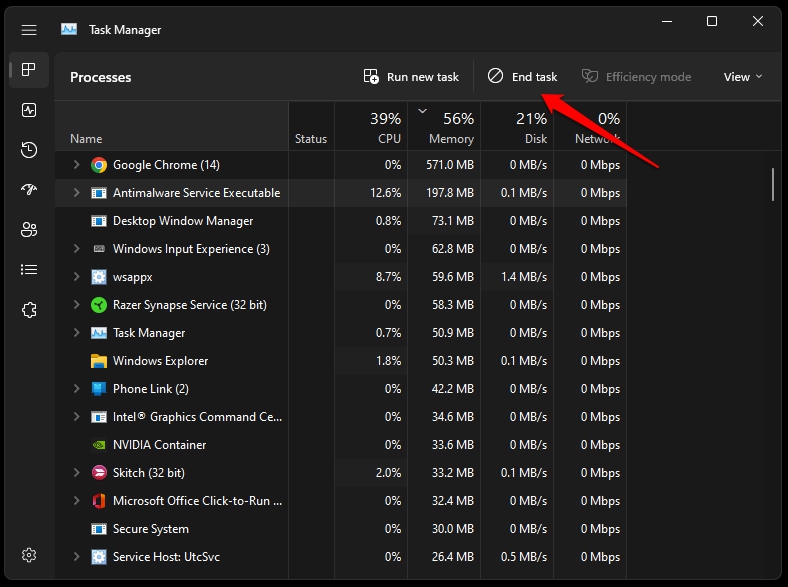Open the App history sidebar icon
This screenshot has width=788, height=587.
29,150
